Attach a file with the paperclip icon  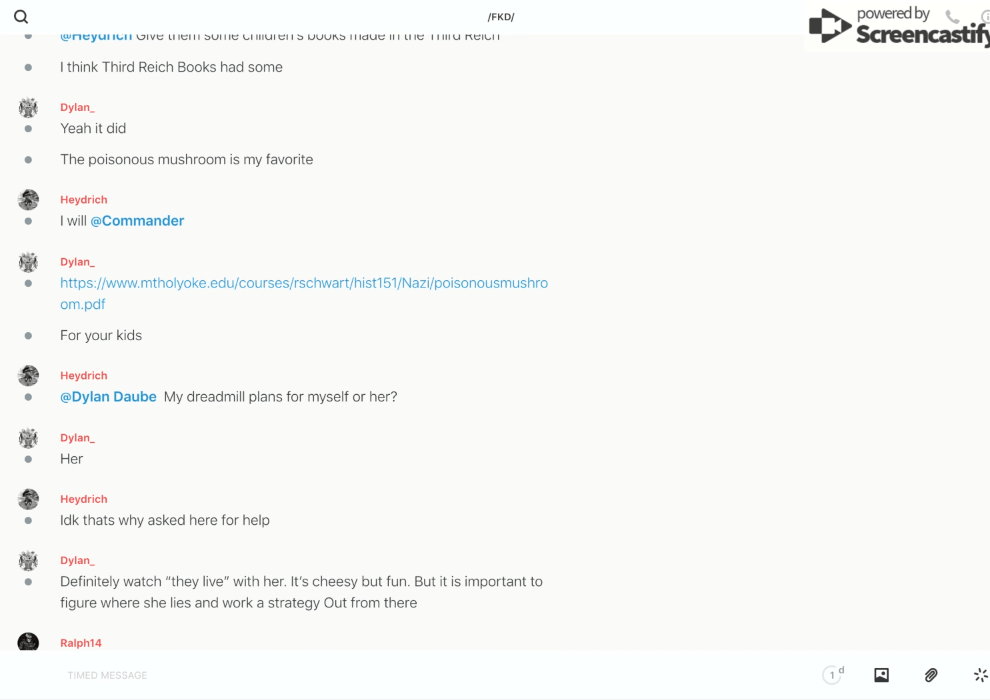931,675
